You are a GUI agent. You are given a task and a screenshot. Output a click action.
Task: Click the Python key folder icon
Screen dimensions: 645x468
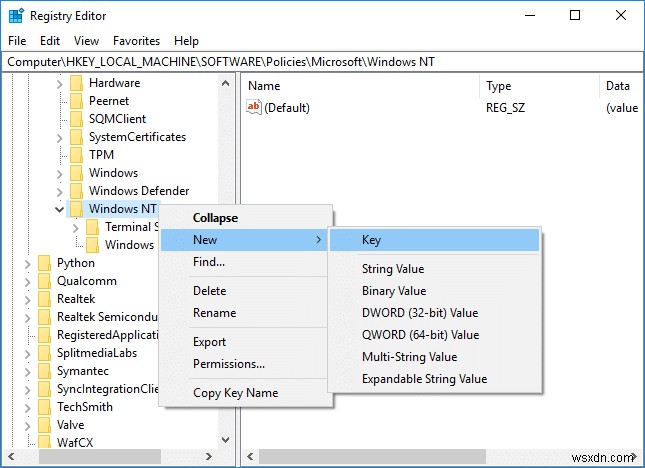tap(44, 263)
